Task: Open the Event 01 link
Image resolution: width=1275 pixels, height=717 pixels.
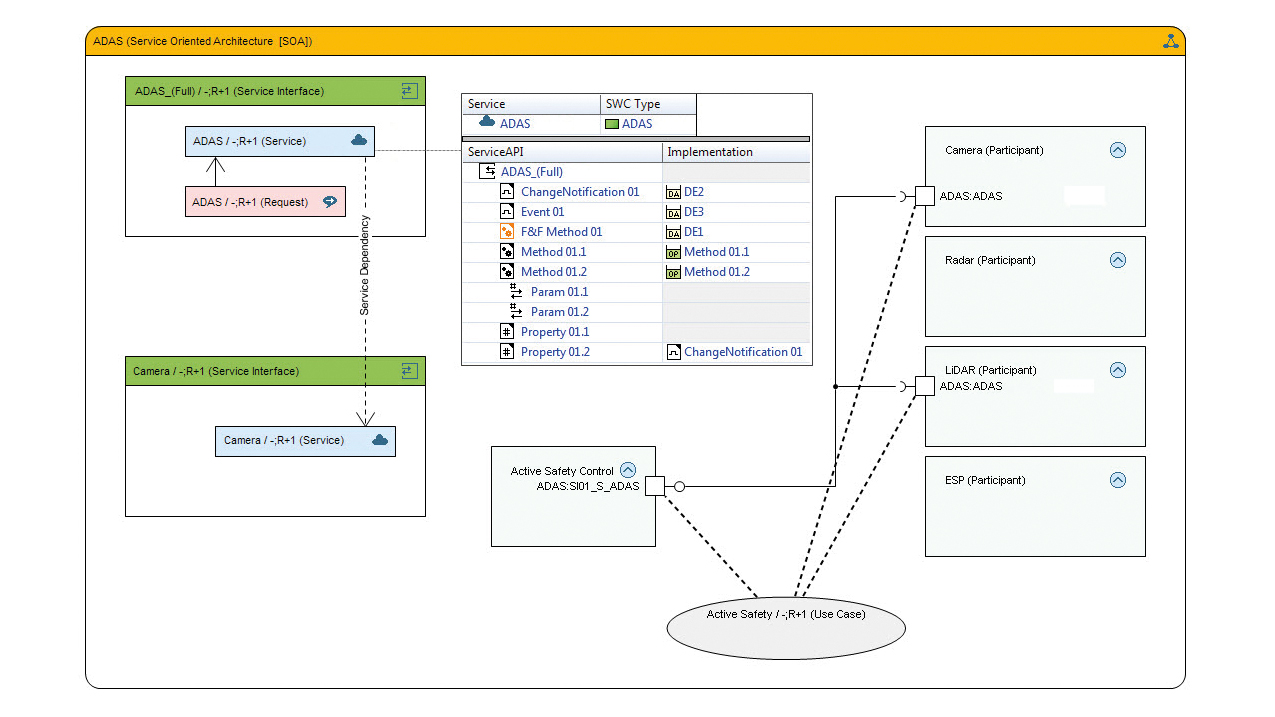Action: (543, 212)
